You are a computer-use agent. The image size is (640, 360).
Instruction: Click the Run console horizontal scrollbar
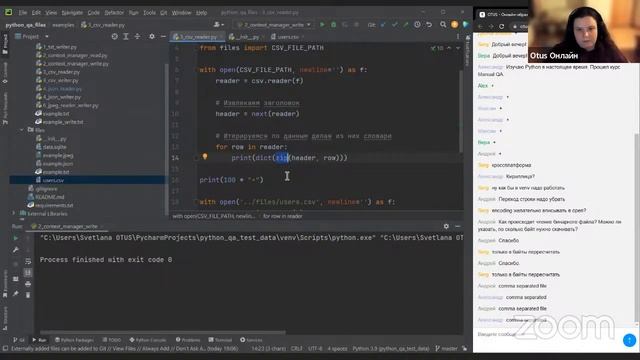pos(162,332)
